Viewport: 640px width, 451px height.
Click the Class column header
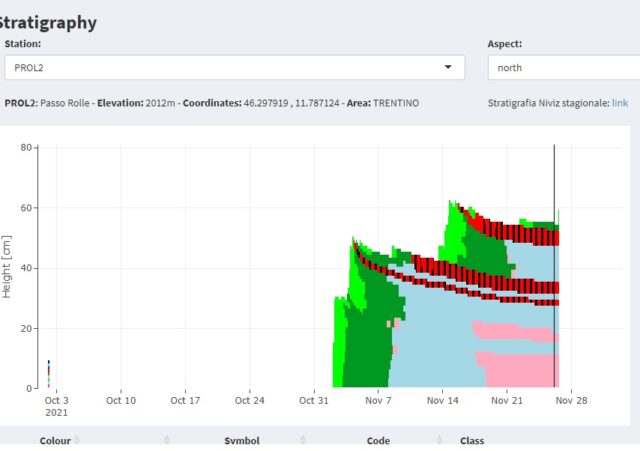tap(472, 441)
